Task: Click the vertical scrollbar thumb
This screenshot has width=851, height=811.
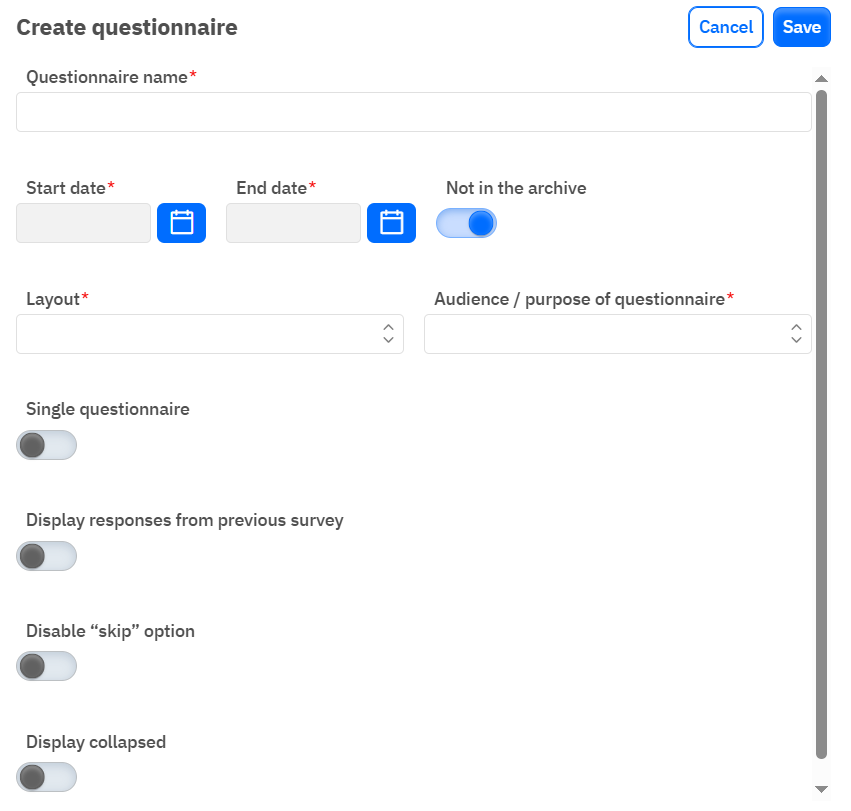Action: point(822,420)
